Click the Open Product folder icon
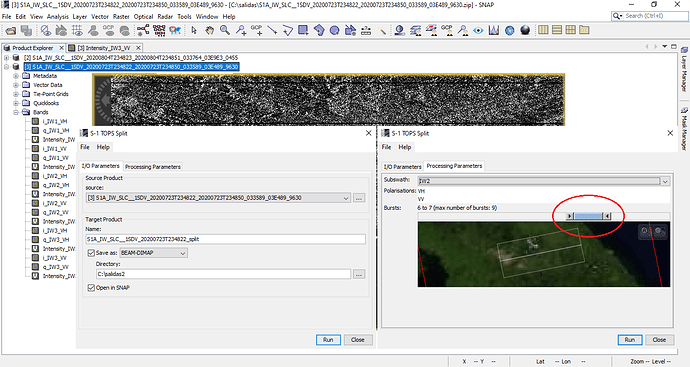The width and height of the screenshot is (690, 367). 11,30
